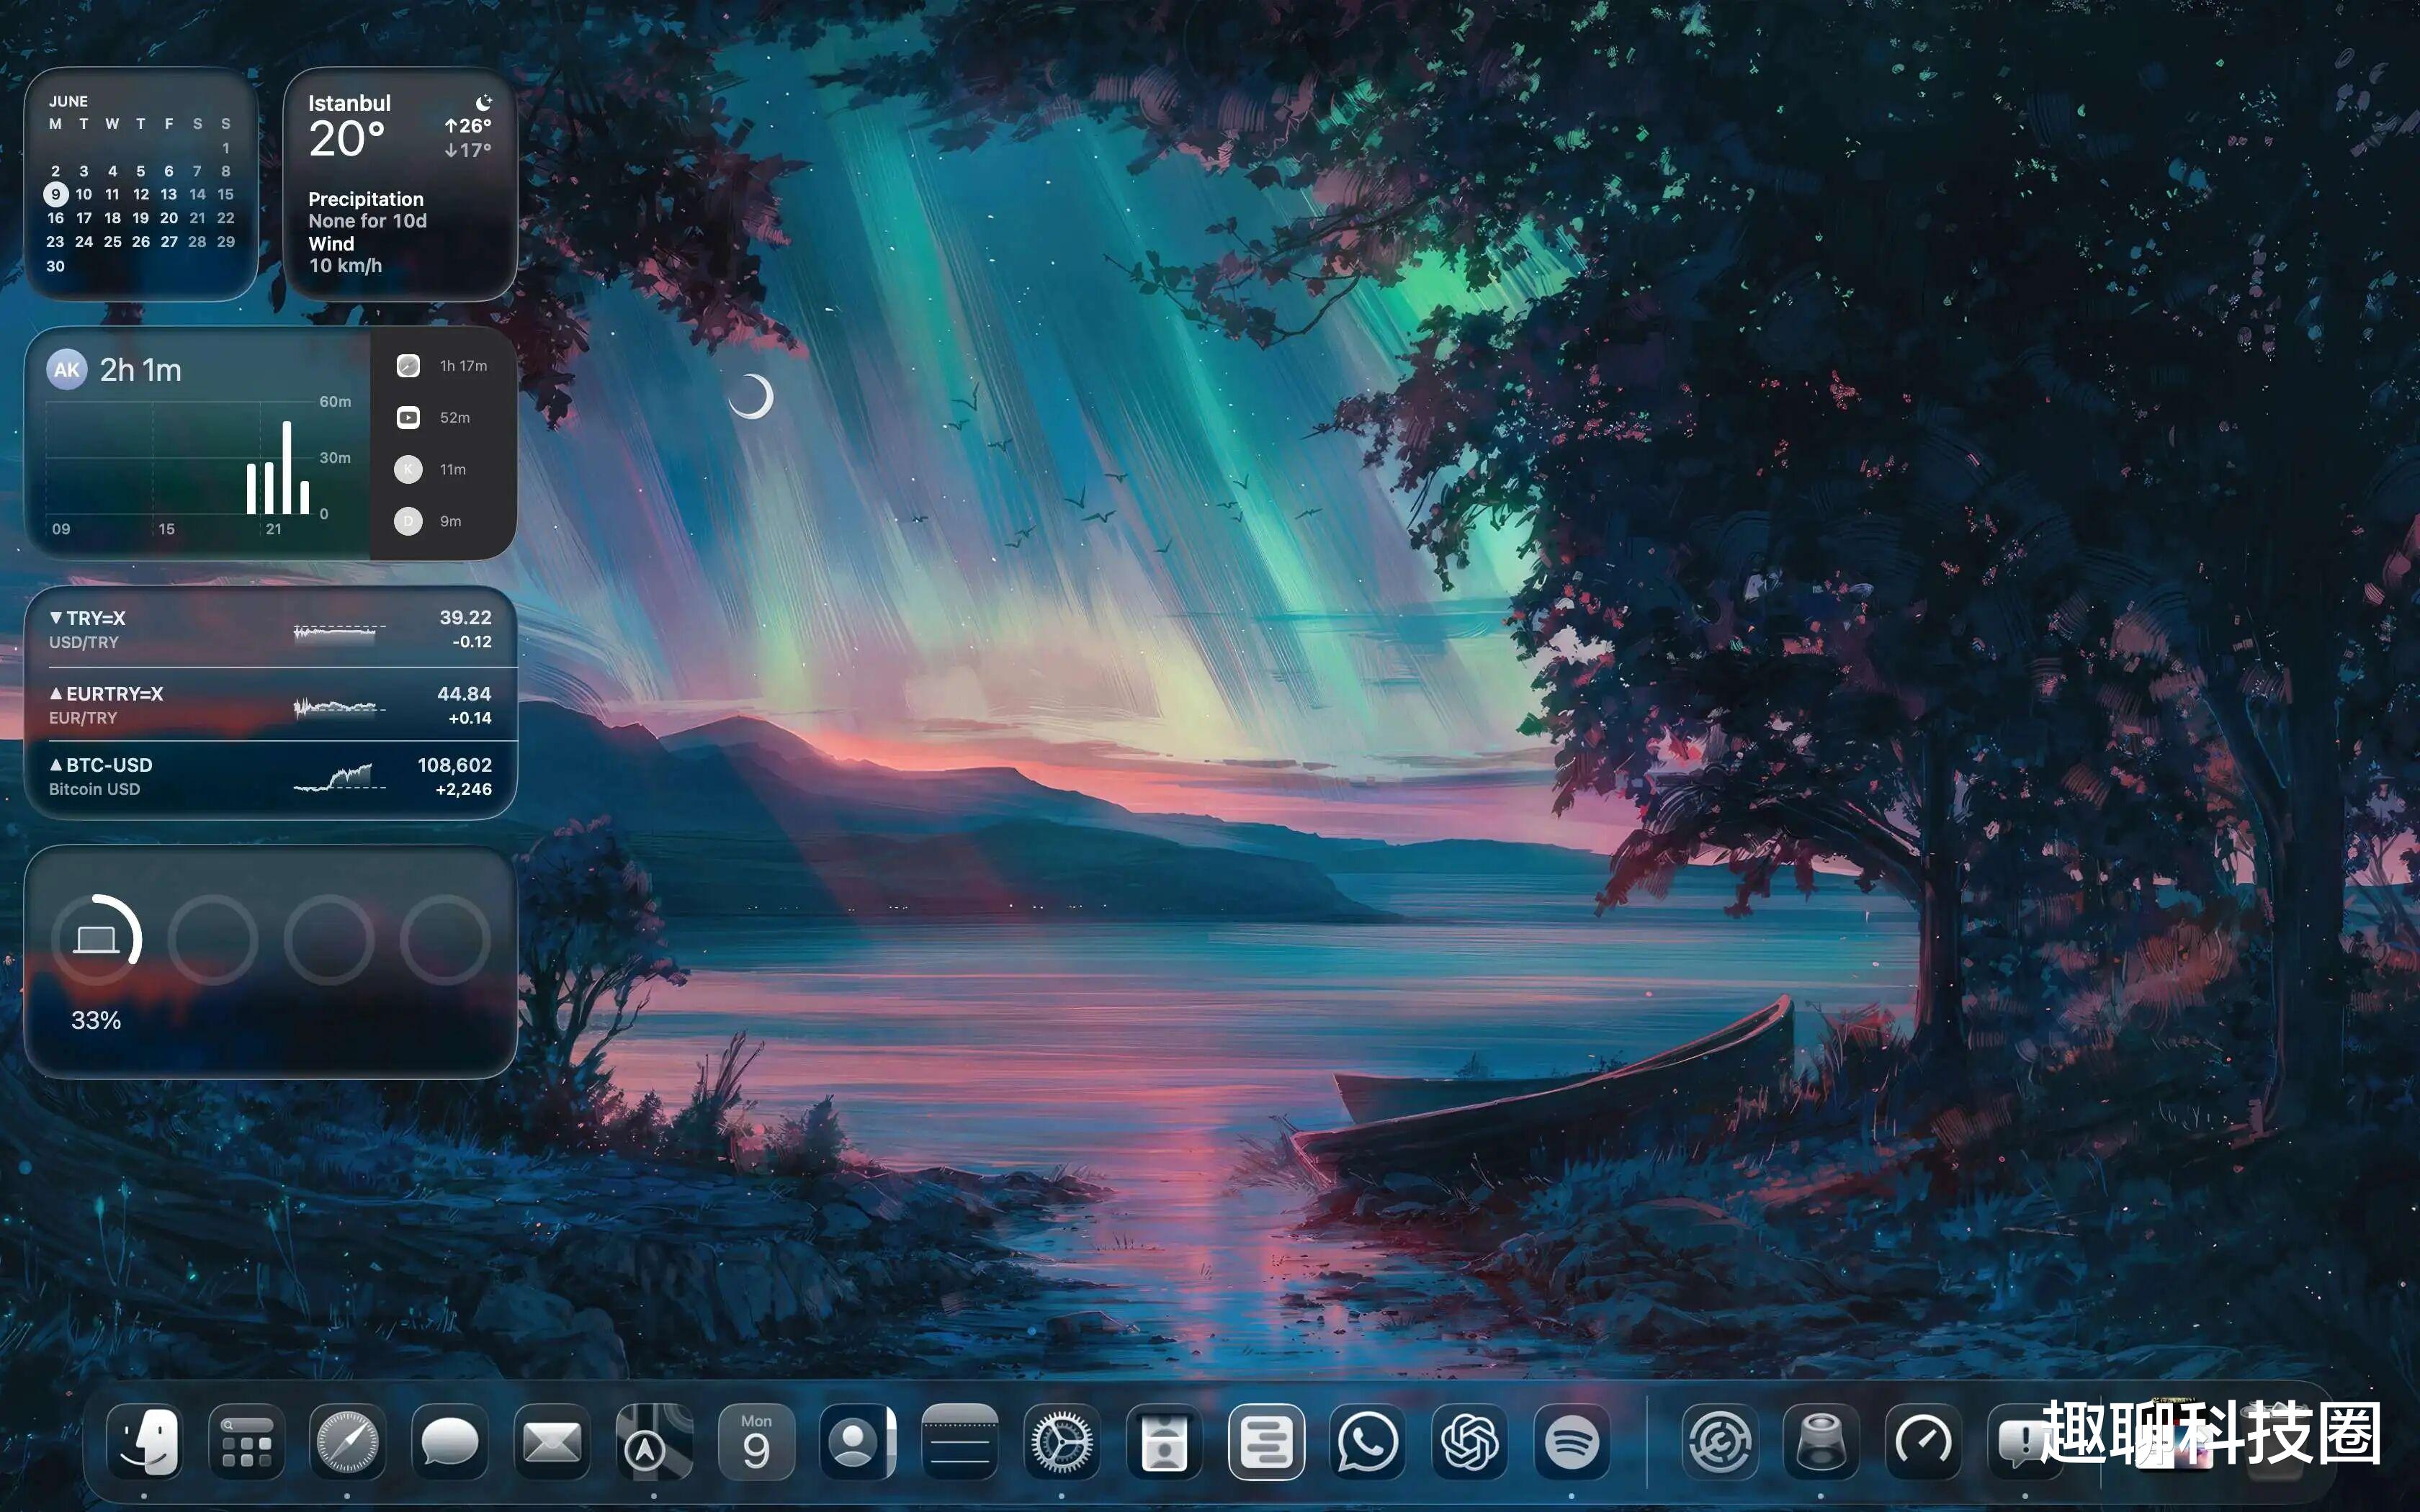Open Contacts icon in dock
Screen dimensions: 2420x1512
pyautogui.click(x=857, y=1442)
